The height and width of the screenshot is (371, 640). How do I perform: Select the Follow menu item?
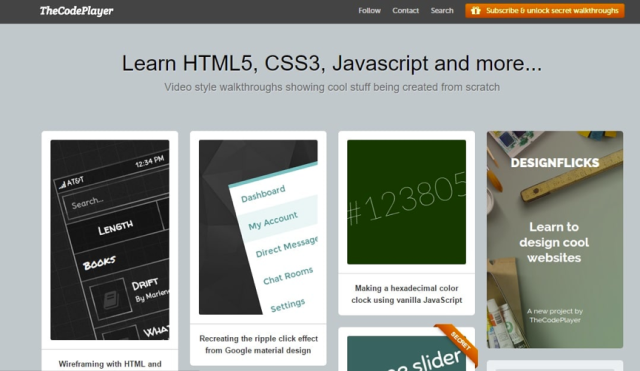369,11
